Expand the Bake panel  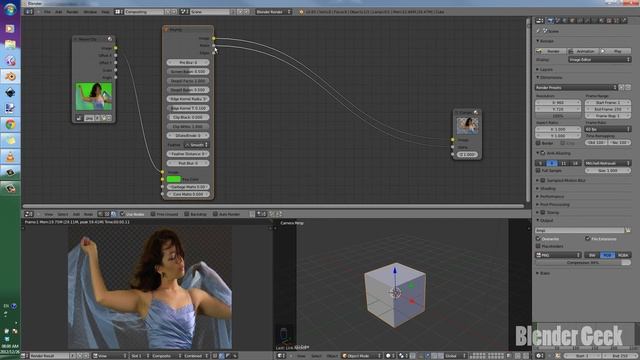pos(538,273)
